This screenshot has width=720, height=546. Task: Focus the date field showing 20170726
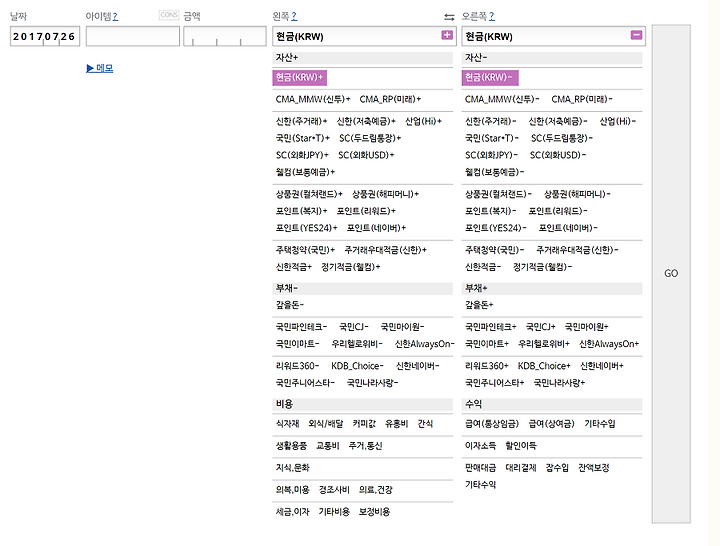45,36
